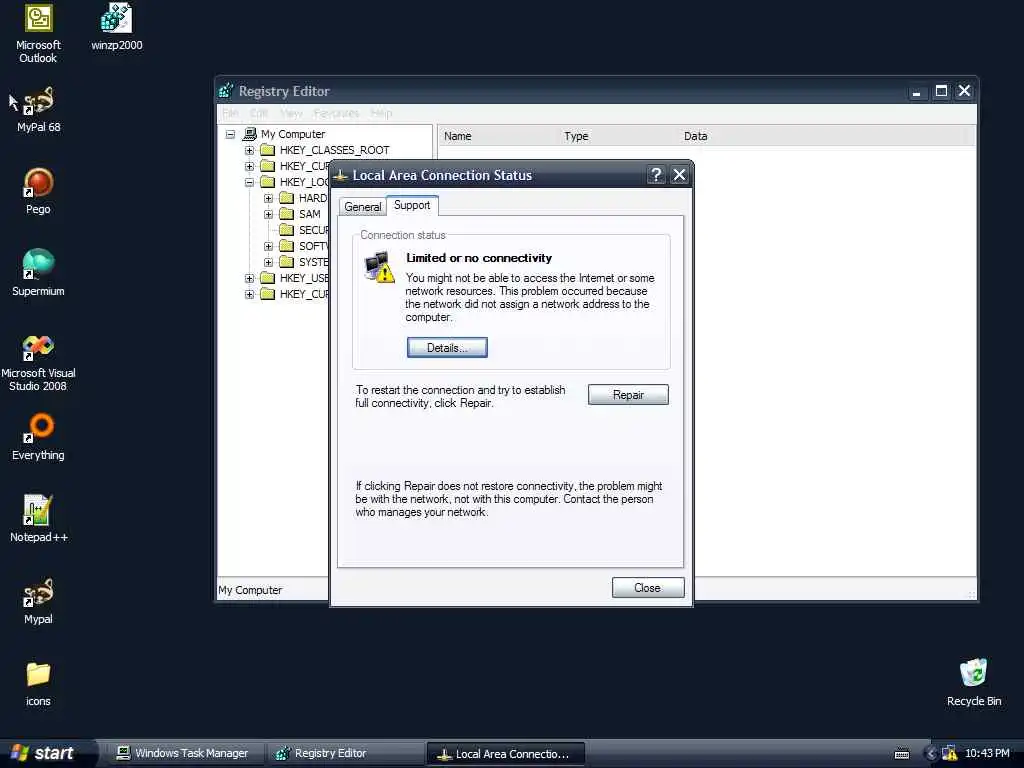The height and width of the screenshot is (768, 1024).
Task: Click the help question mark button in dialog
Action: pyautogui.click(x=656, y=175)
